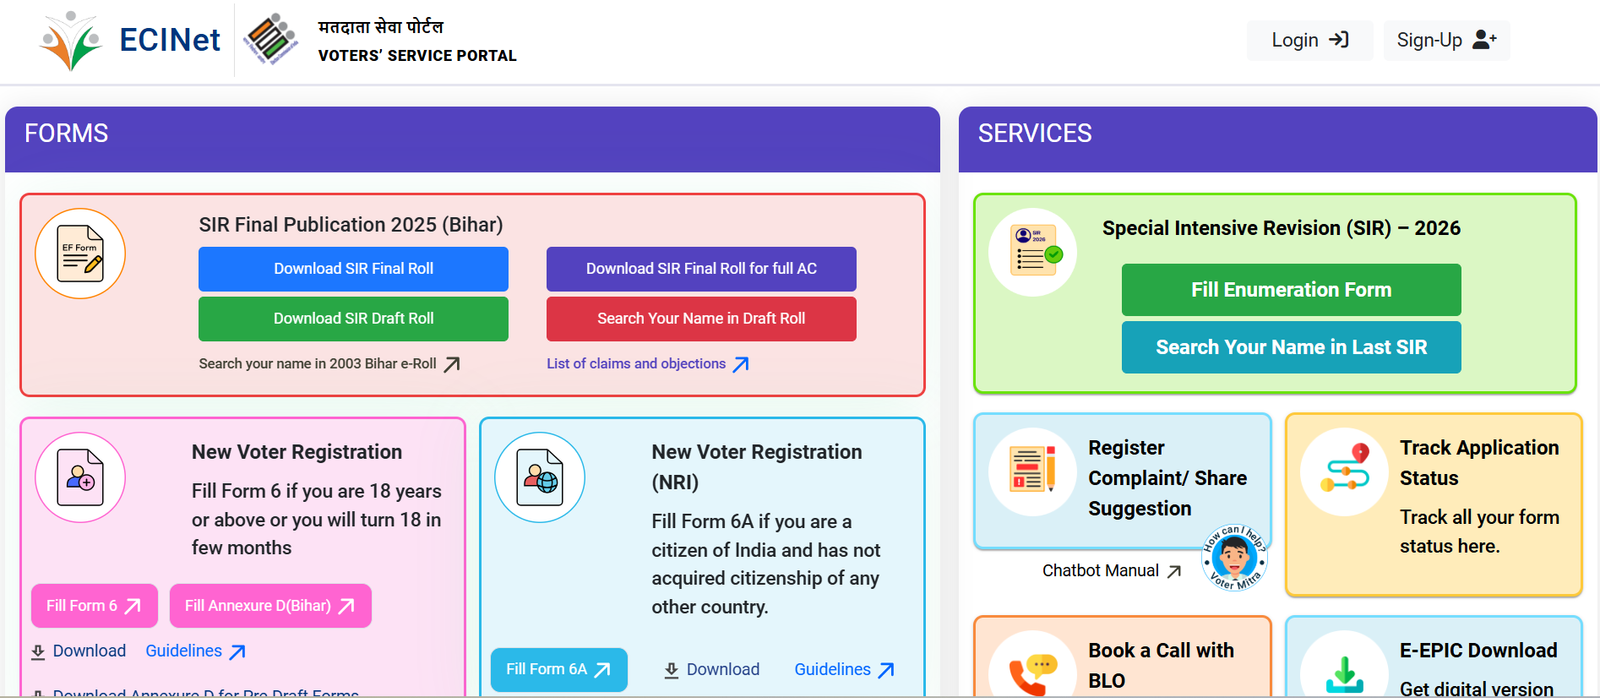Open the Voter Mitra chatbot assistant
1600x698 pixels.
click(1233, 562)
